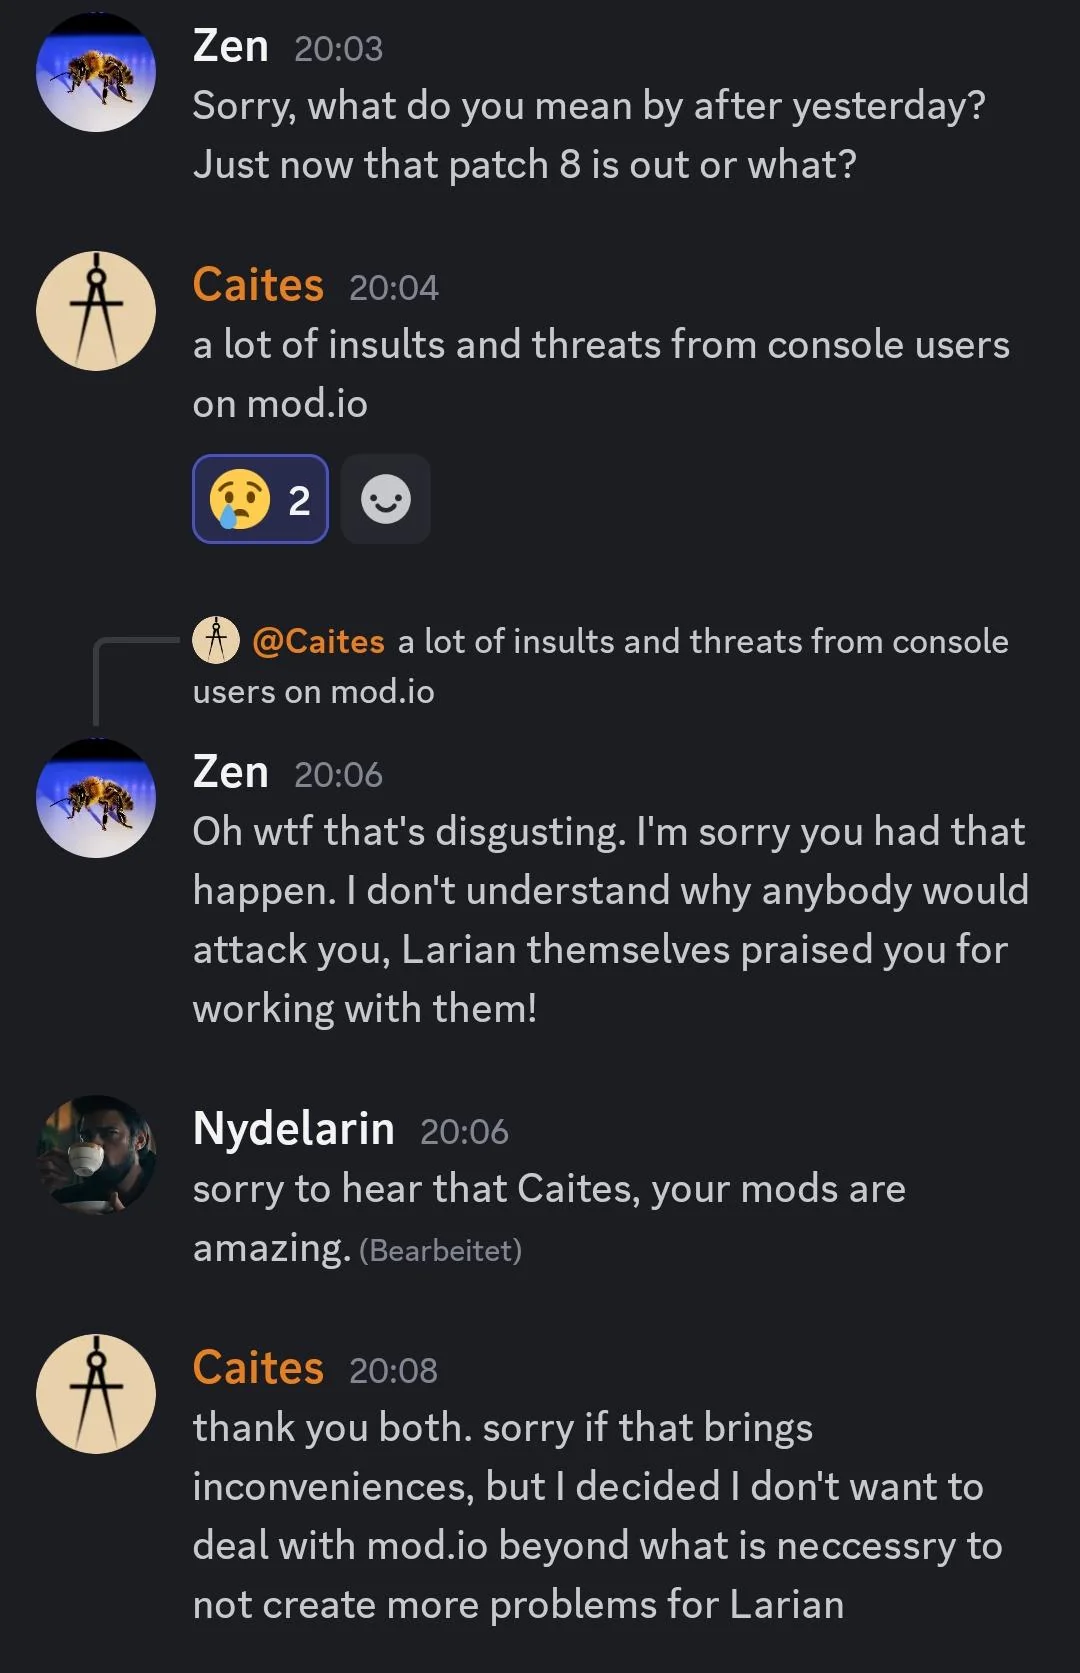Viewport: 1080px width, 1673px height.
Task: Open Caites' compass avatar at 20:04 message
Action: coord(96,311)
